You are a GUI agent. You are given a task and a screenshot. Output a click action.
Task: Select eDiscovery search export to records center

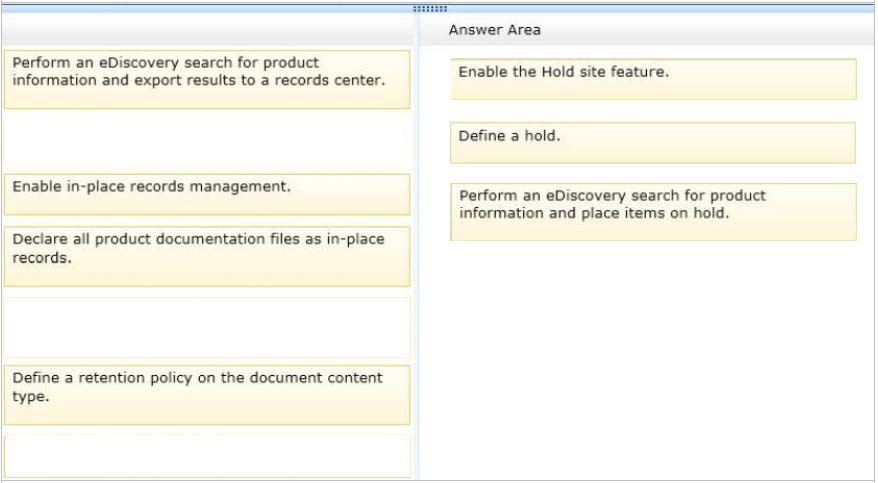point(207,79)
